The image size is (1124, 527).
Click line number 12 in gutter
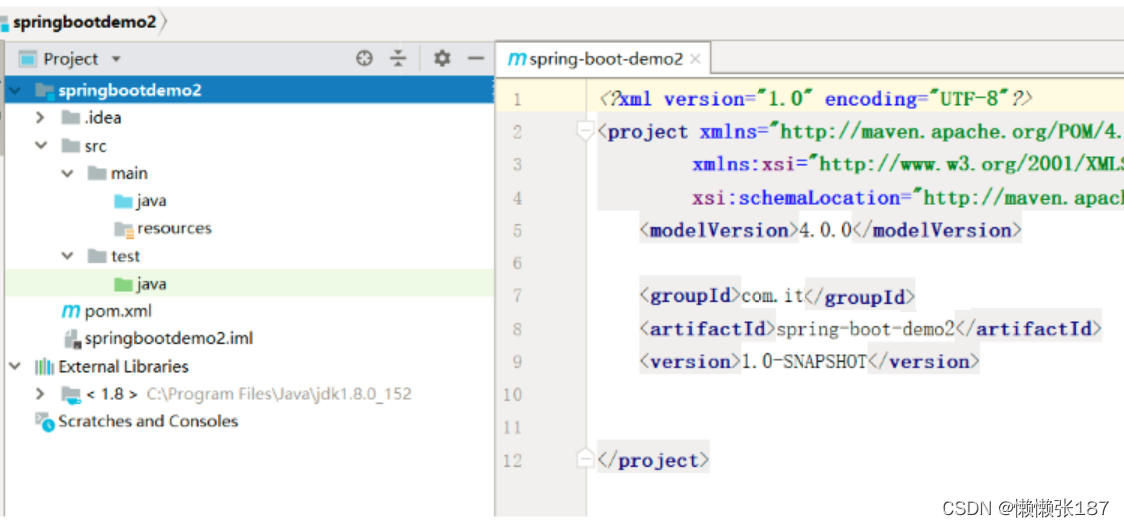[513, 460]
